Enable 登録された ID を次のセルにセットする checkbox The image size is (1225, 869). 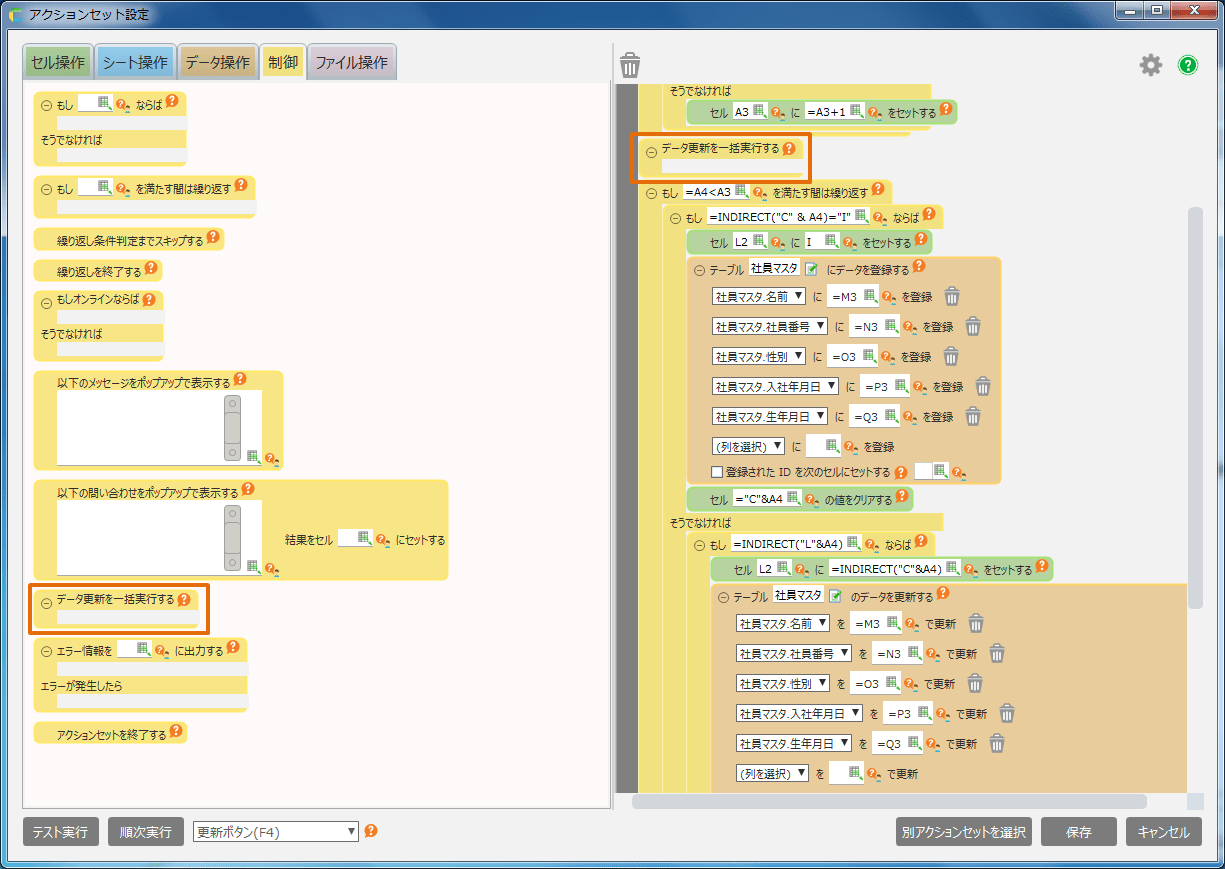[x=716, y=472]
